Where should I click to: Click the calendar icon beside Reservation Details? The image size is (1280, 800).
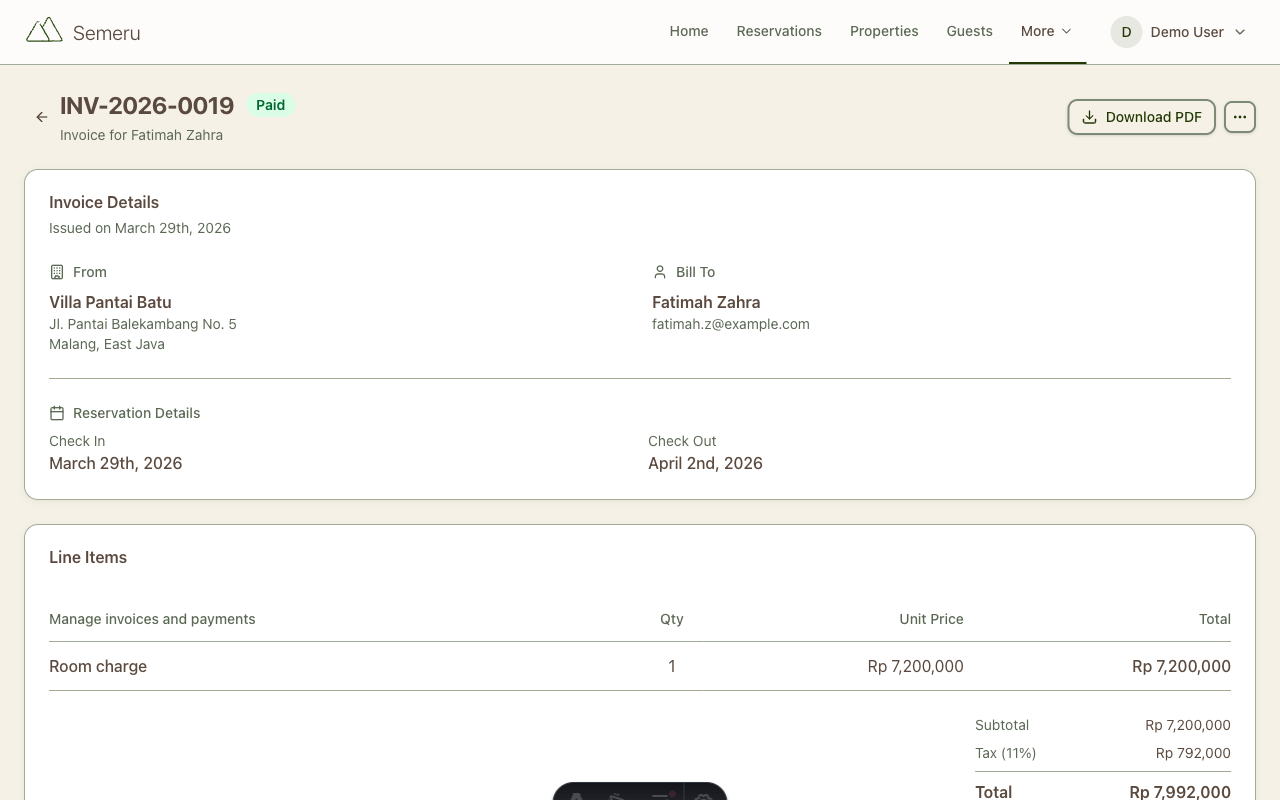[57, 413]
